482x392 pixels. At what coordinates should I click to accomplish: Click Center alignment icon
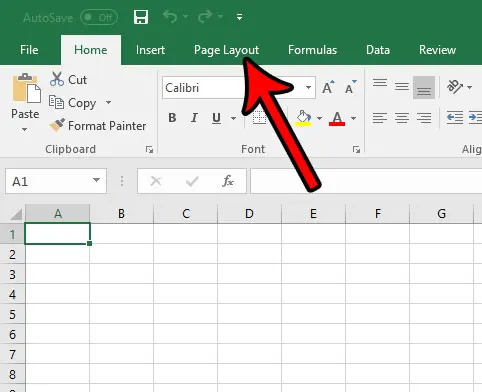(402, 118)
